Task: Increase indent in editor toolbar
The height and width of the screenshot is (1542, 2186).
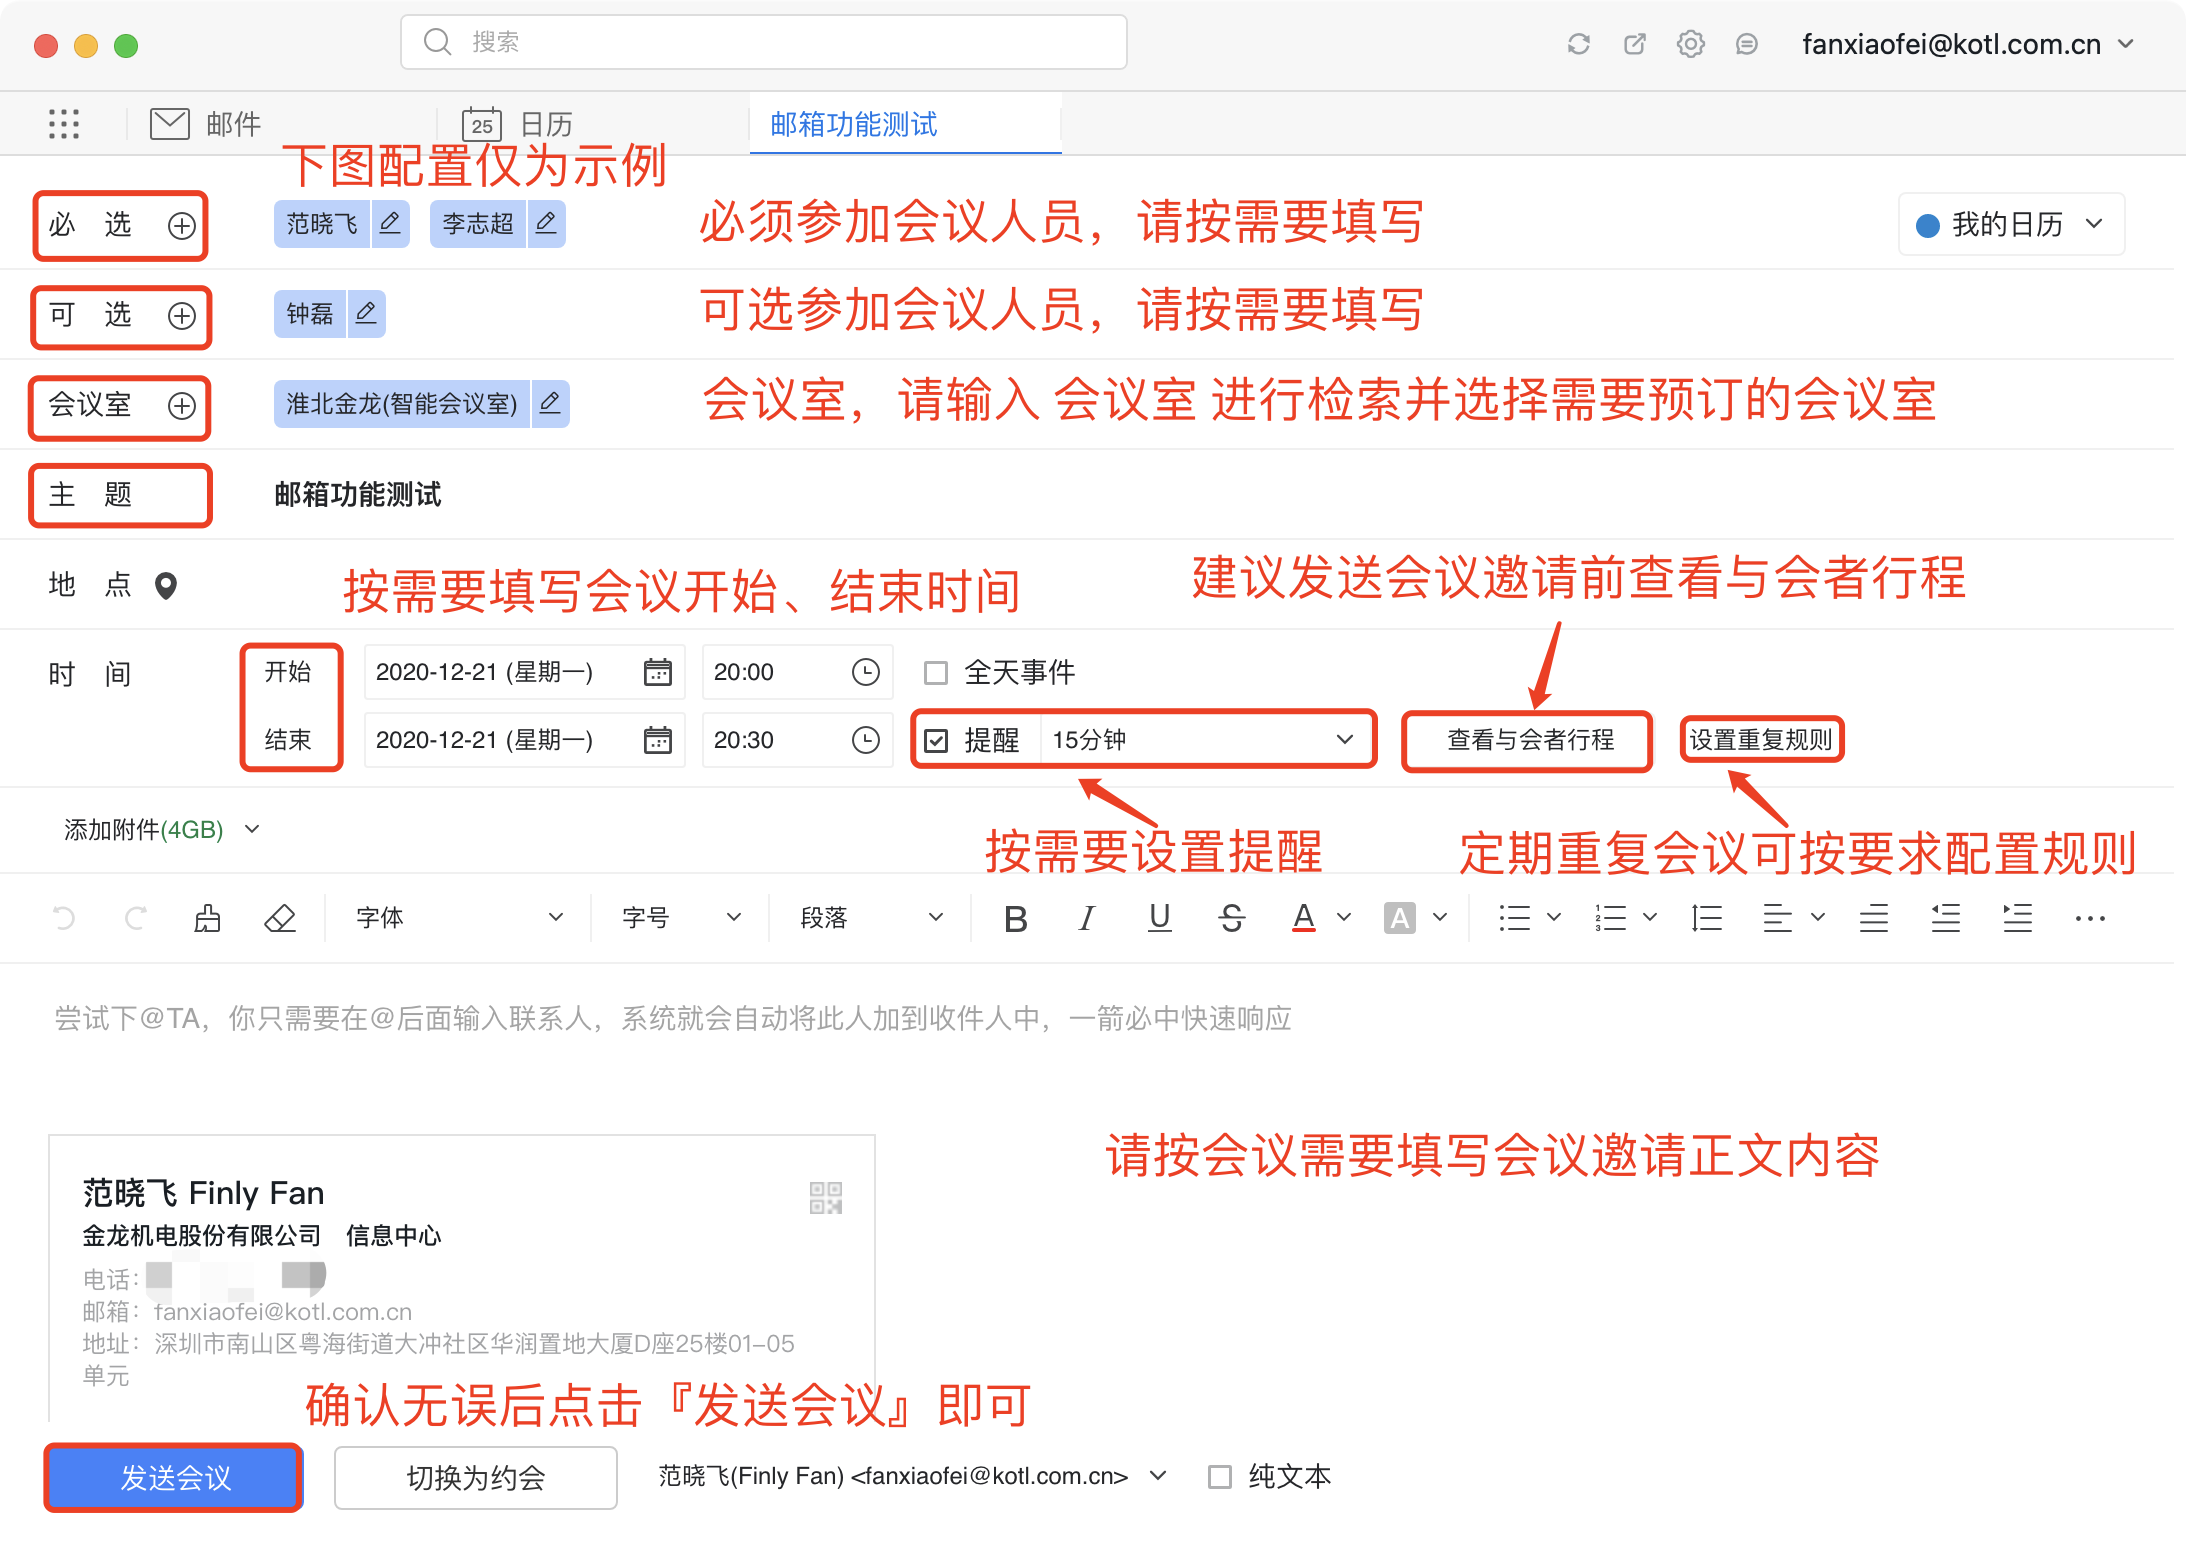Action: tap(2018, 918)
